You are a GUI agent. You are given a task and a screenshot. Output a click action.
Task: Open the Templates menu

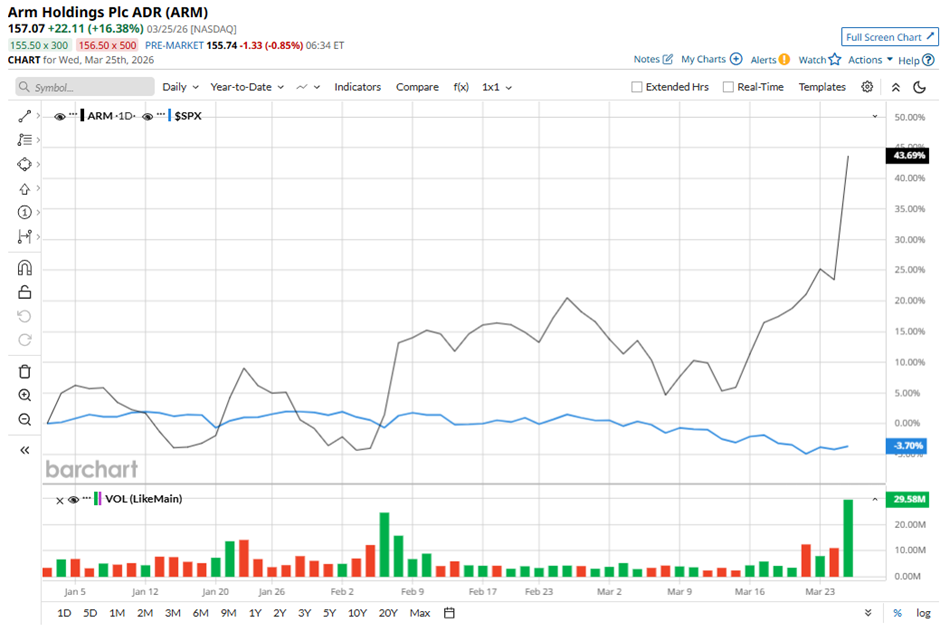pos(822,87)
